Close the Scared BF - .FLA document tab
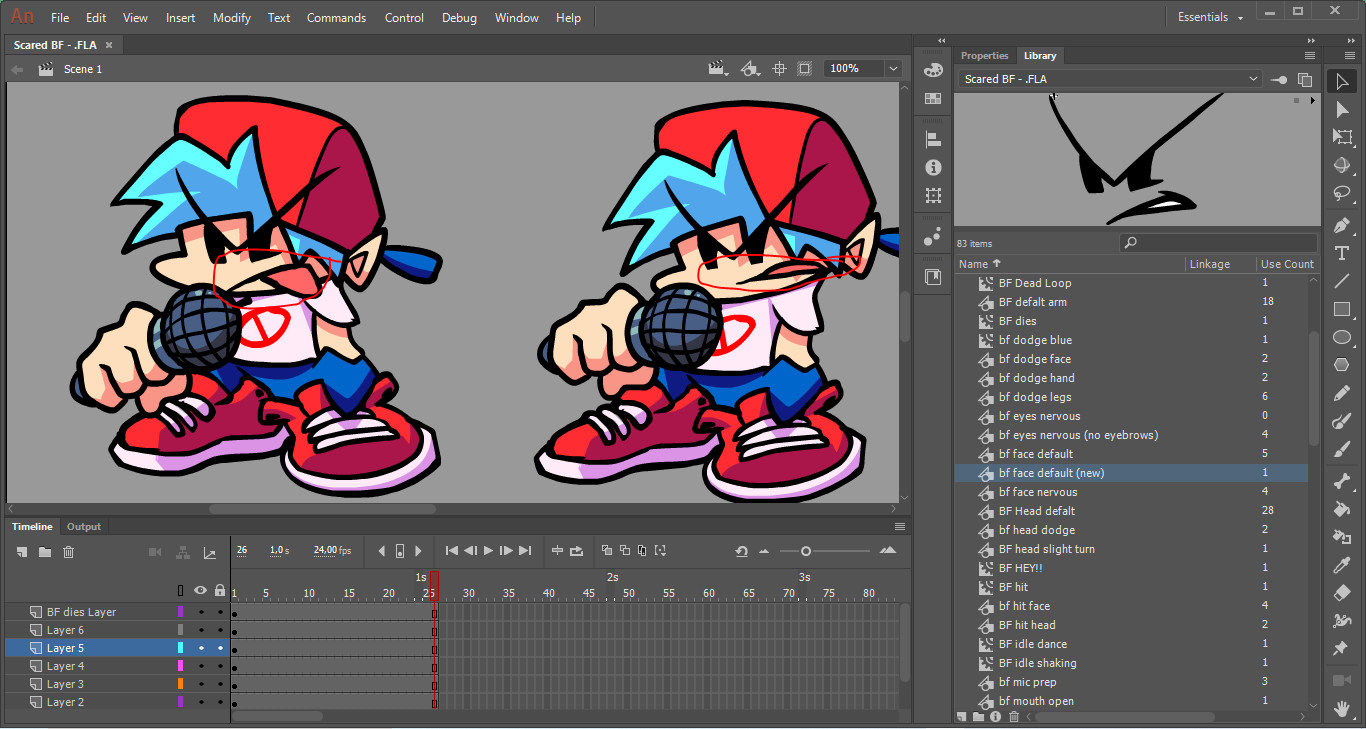Screen dimensions: 1366x729 (109, 45)
